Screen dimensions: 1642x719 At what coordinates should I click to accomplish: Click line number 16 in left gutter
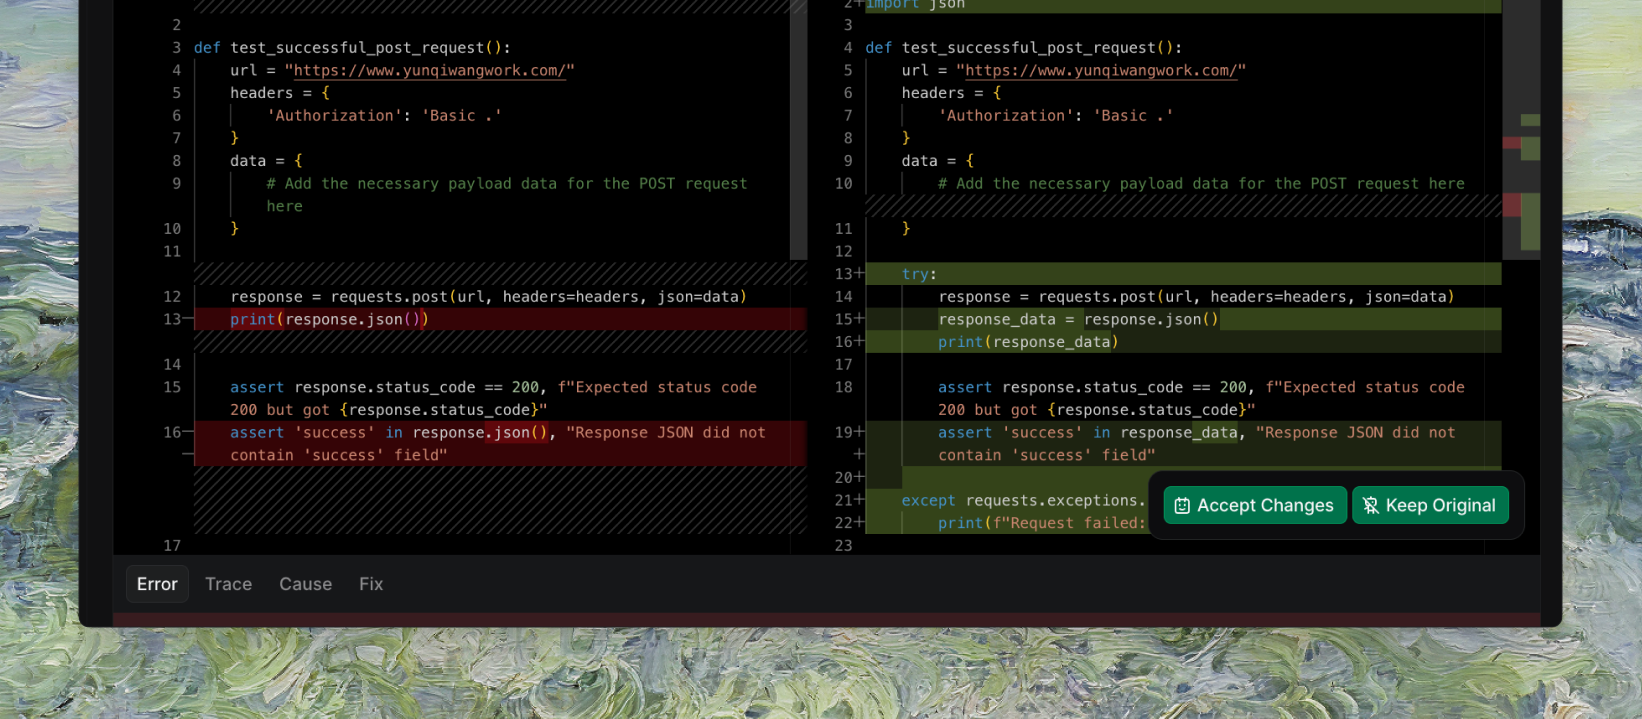172,432
